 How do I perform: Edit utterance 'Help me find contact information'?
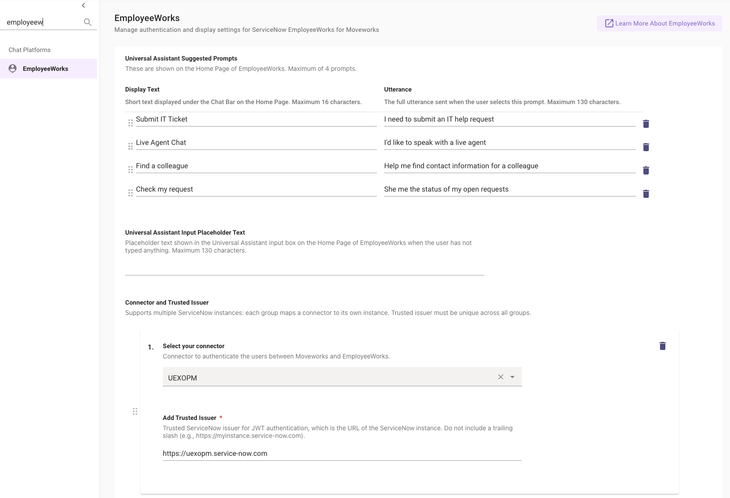tap(509, 166)
